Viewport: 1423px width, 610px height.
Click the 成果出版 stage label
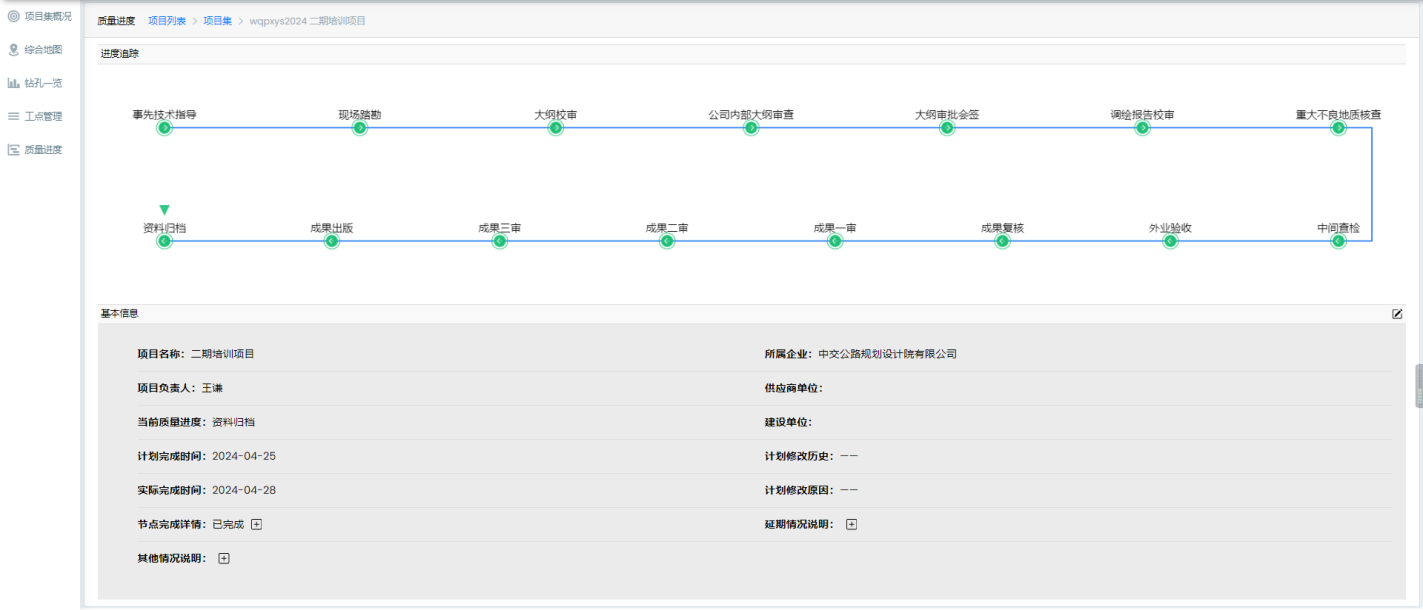tap(332, 228)
